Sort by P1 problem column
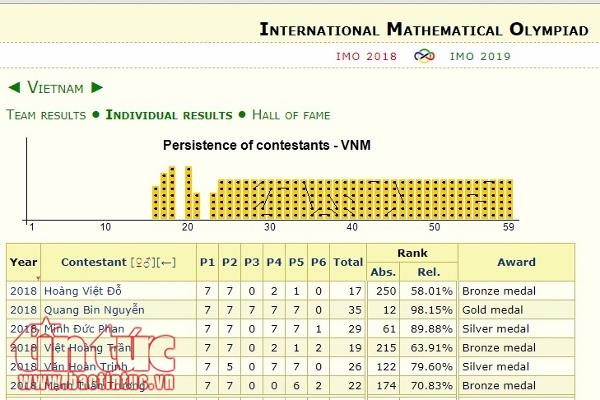 click(x=207, y=262)
